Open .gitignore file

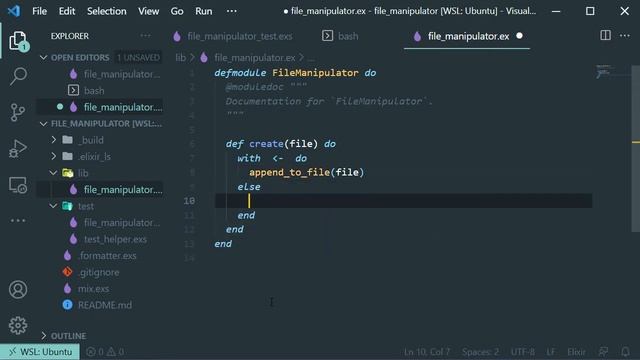[x=98, y=272]
